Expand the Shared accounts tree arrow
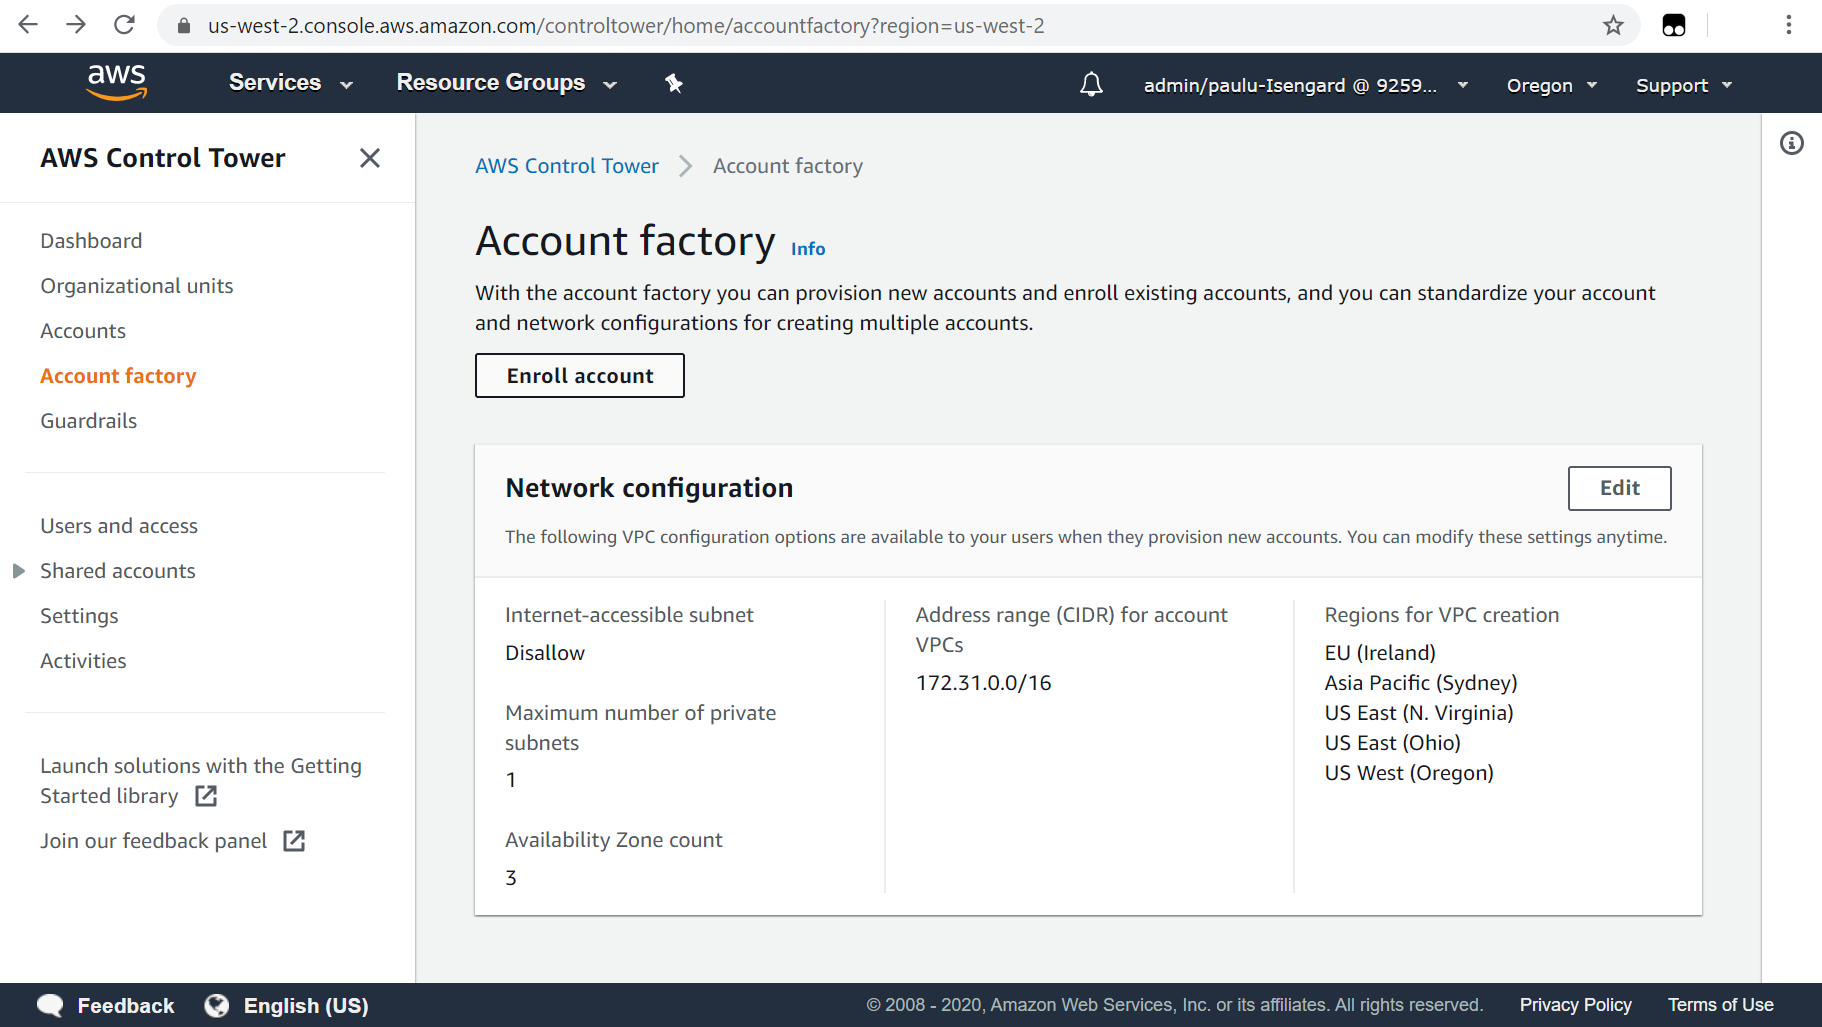Image resolution: width=1822 pixels, height=1027 pixels. click(18, 571)
